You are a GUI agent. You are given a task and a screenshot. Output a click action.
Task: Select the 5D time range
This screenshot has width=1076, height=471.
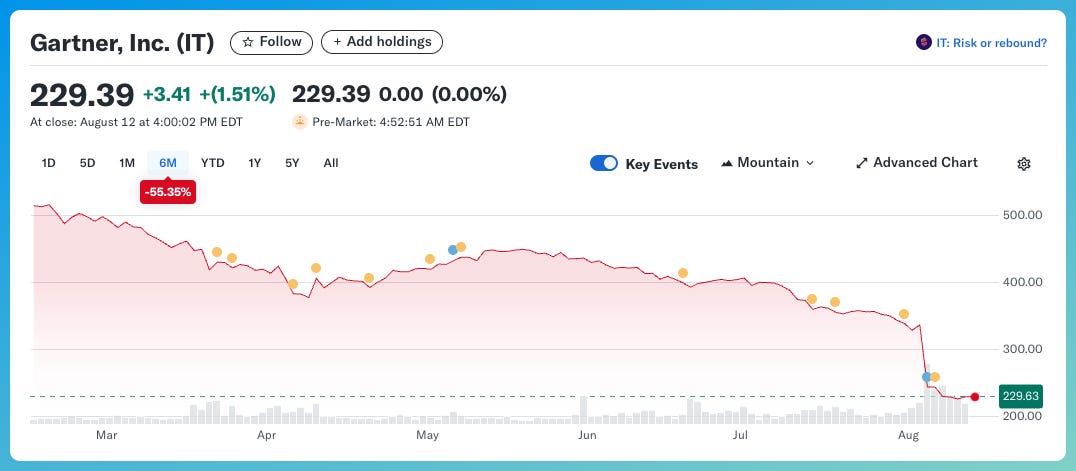pos(87,163)
